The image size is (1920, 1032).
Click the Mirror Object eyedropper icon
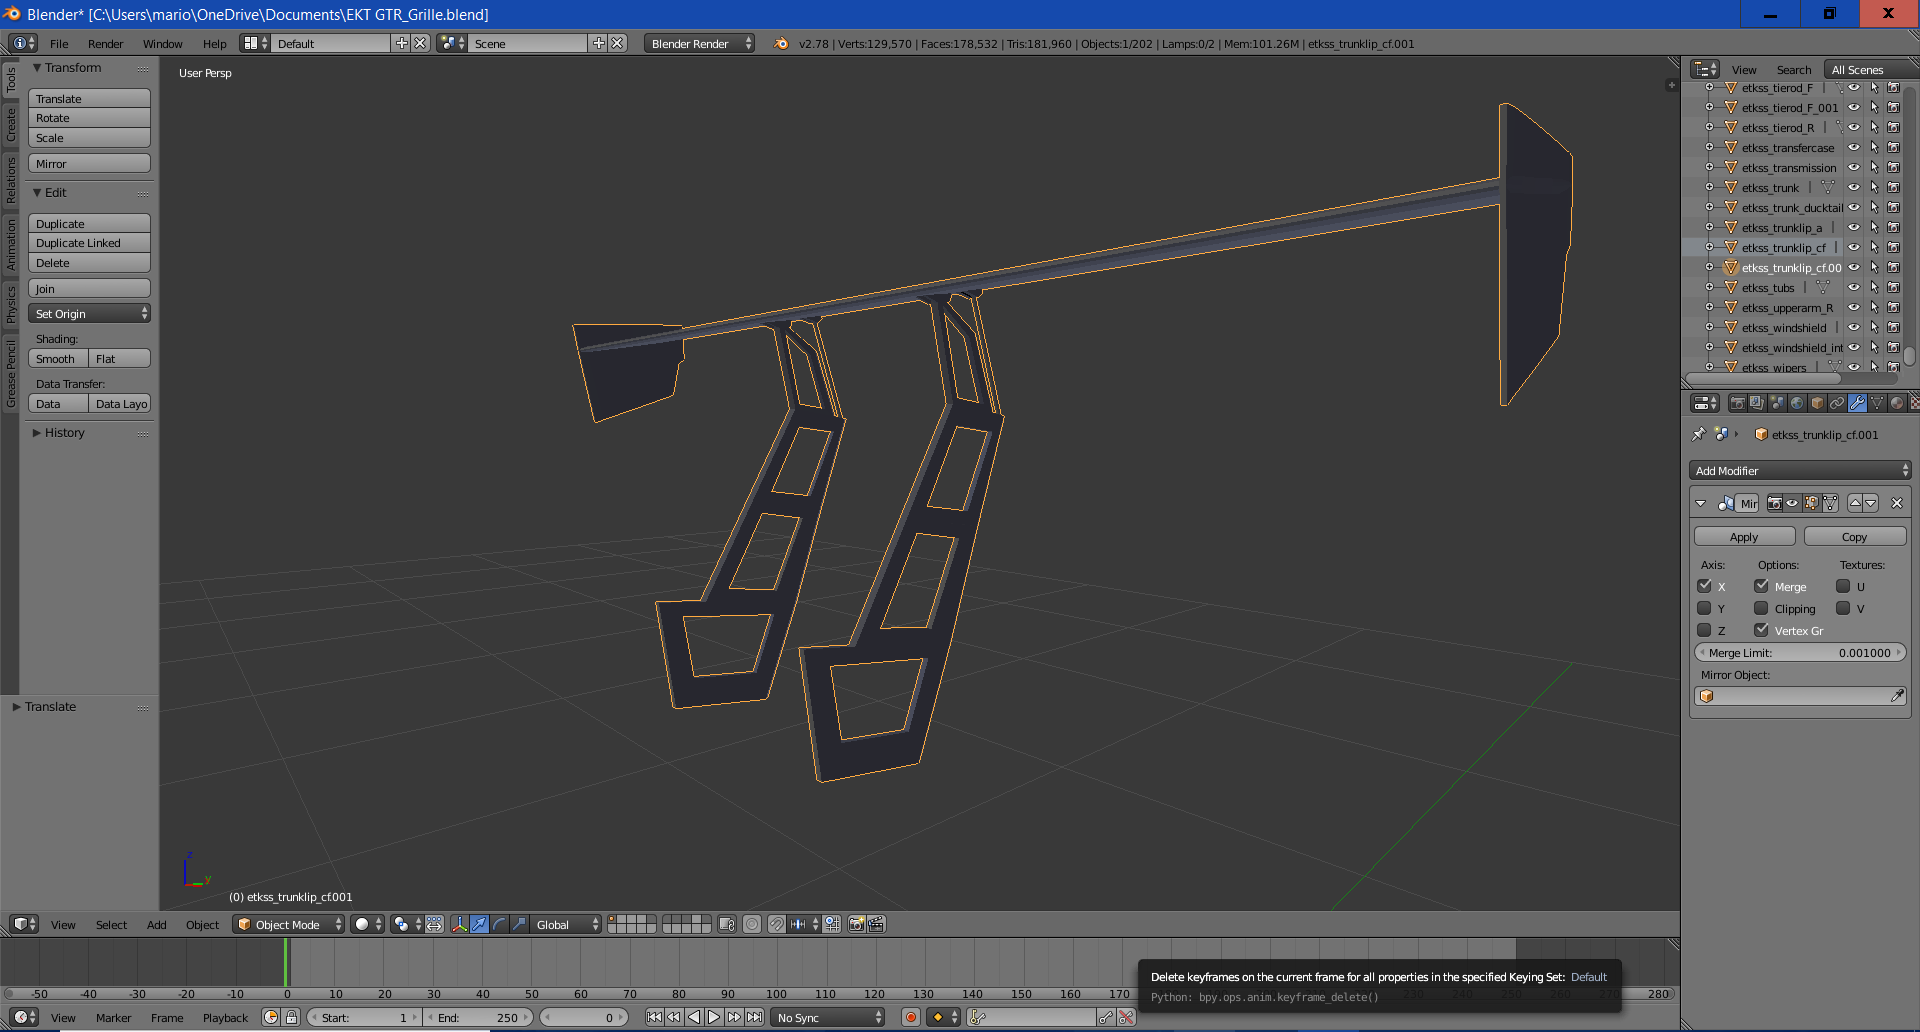click(x=1897, y=696)
